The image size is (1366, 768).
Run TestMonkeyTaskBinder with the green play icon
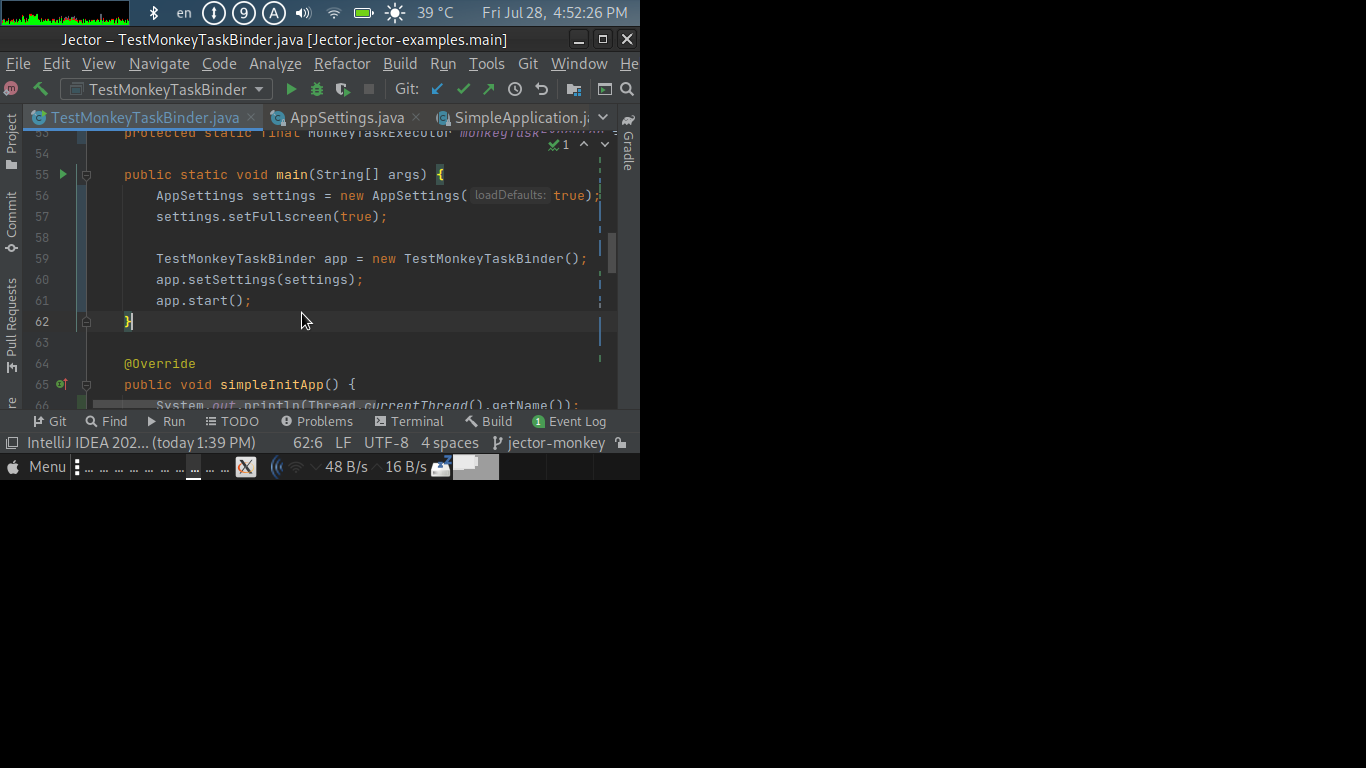click(x=291, y=89)
